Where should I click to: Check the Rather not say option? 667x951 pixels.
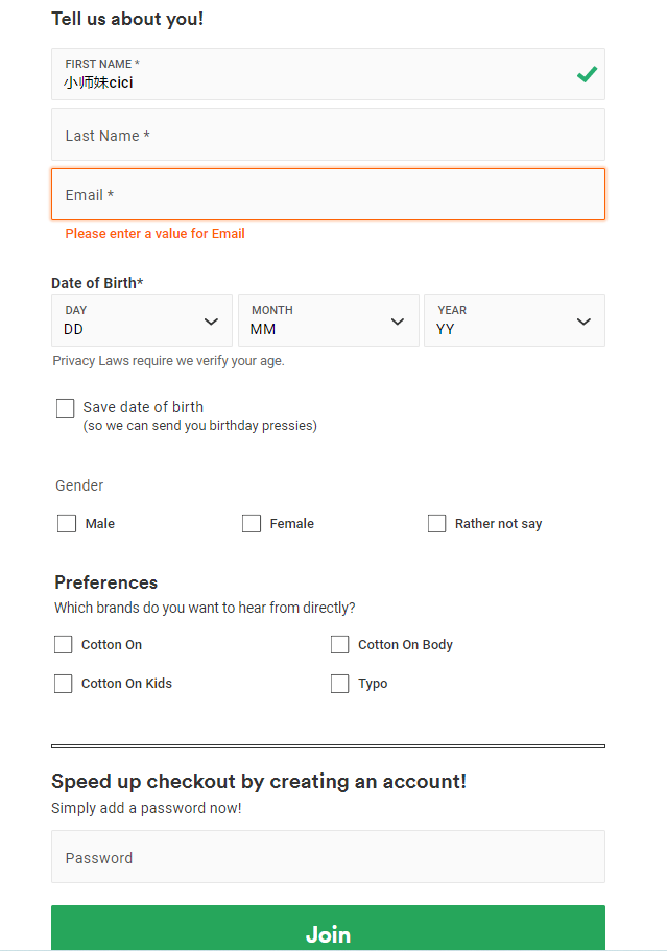pos(437,523)
